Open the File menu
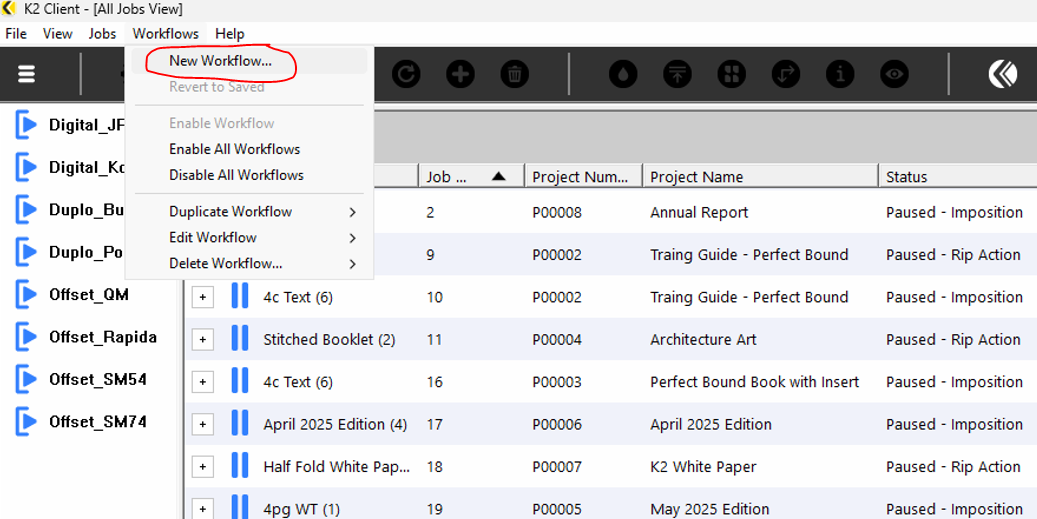Screen dimensions: 1037x519 point(16,34)
